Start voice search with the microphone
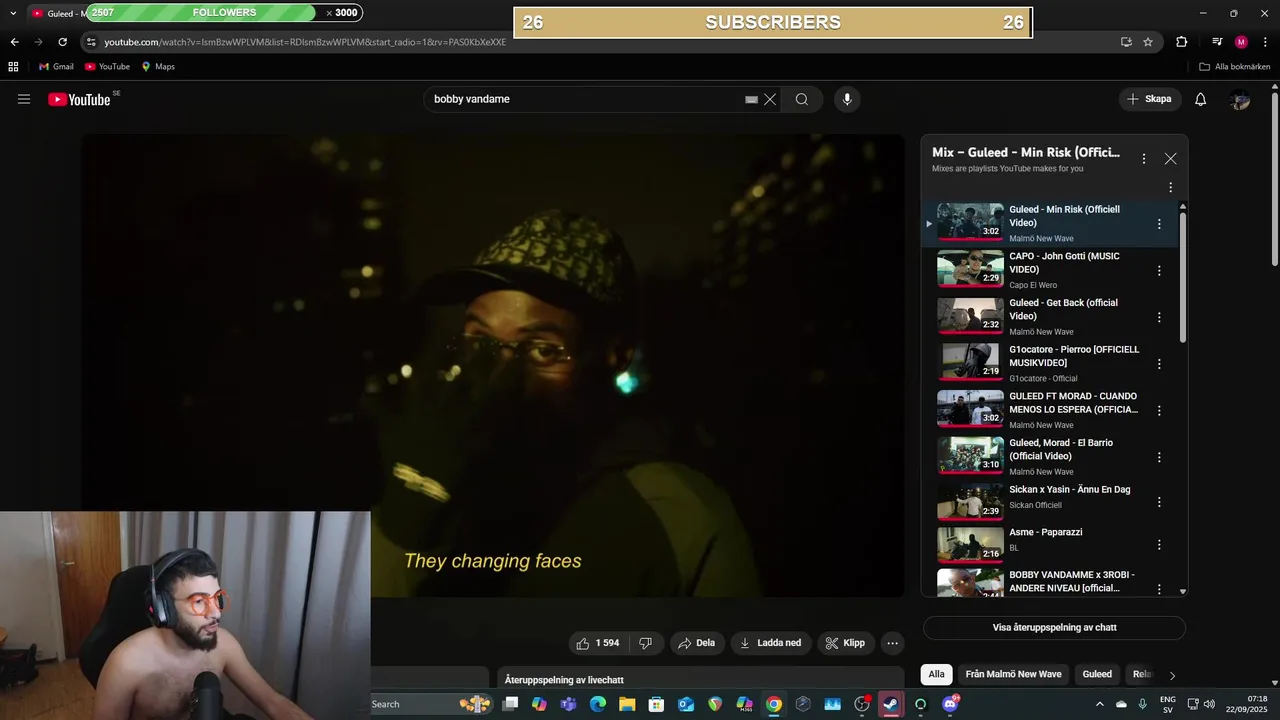 tap(847, 99)
